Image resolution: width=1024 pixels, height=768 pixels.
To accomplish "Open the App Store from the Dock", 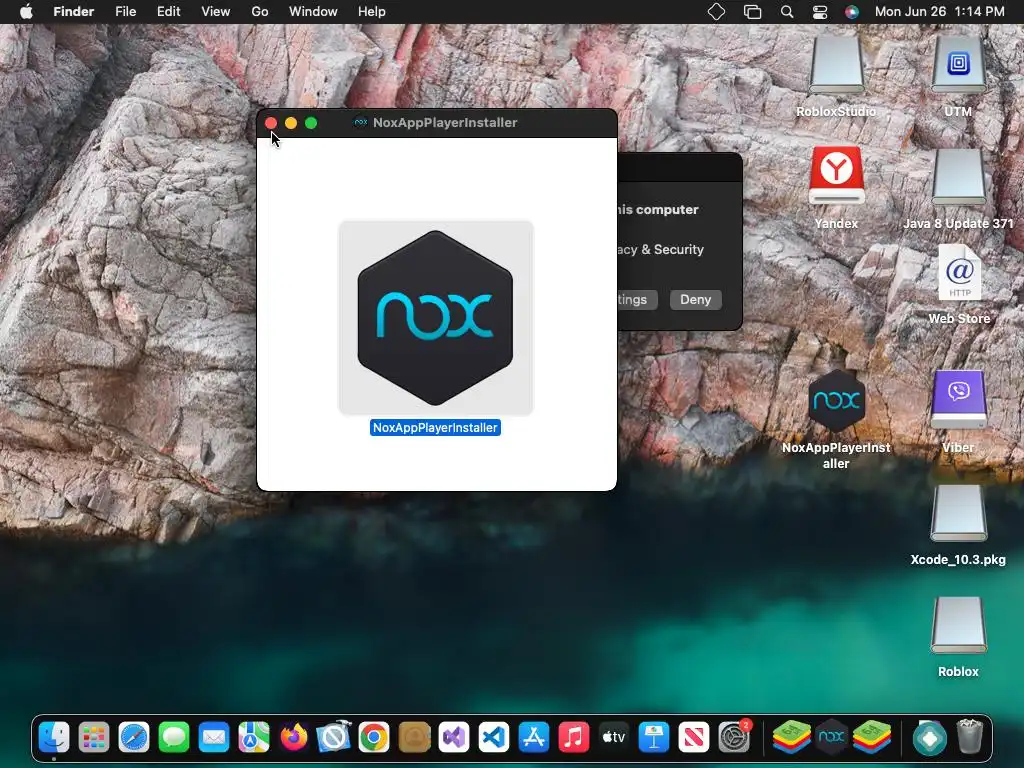I will point(534,738).
